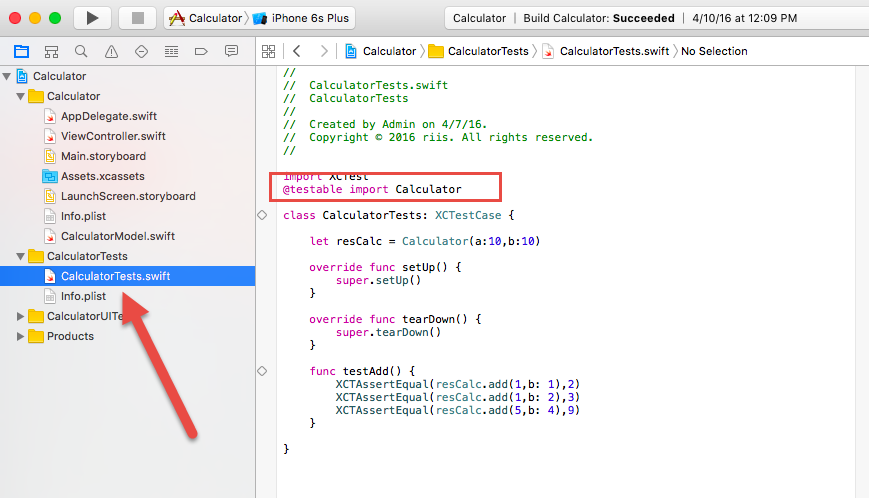Click '@testable import Calculator' line

[372, 189]
